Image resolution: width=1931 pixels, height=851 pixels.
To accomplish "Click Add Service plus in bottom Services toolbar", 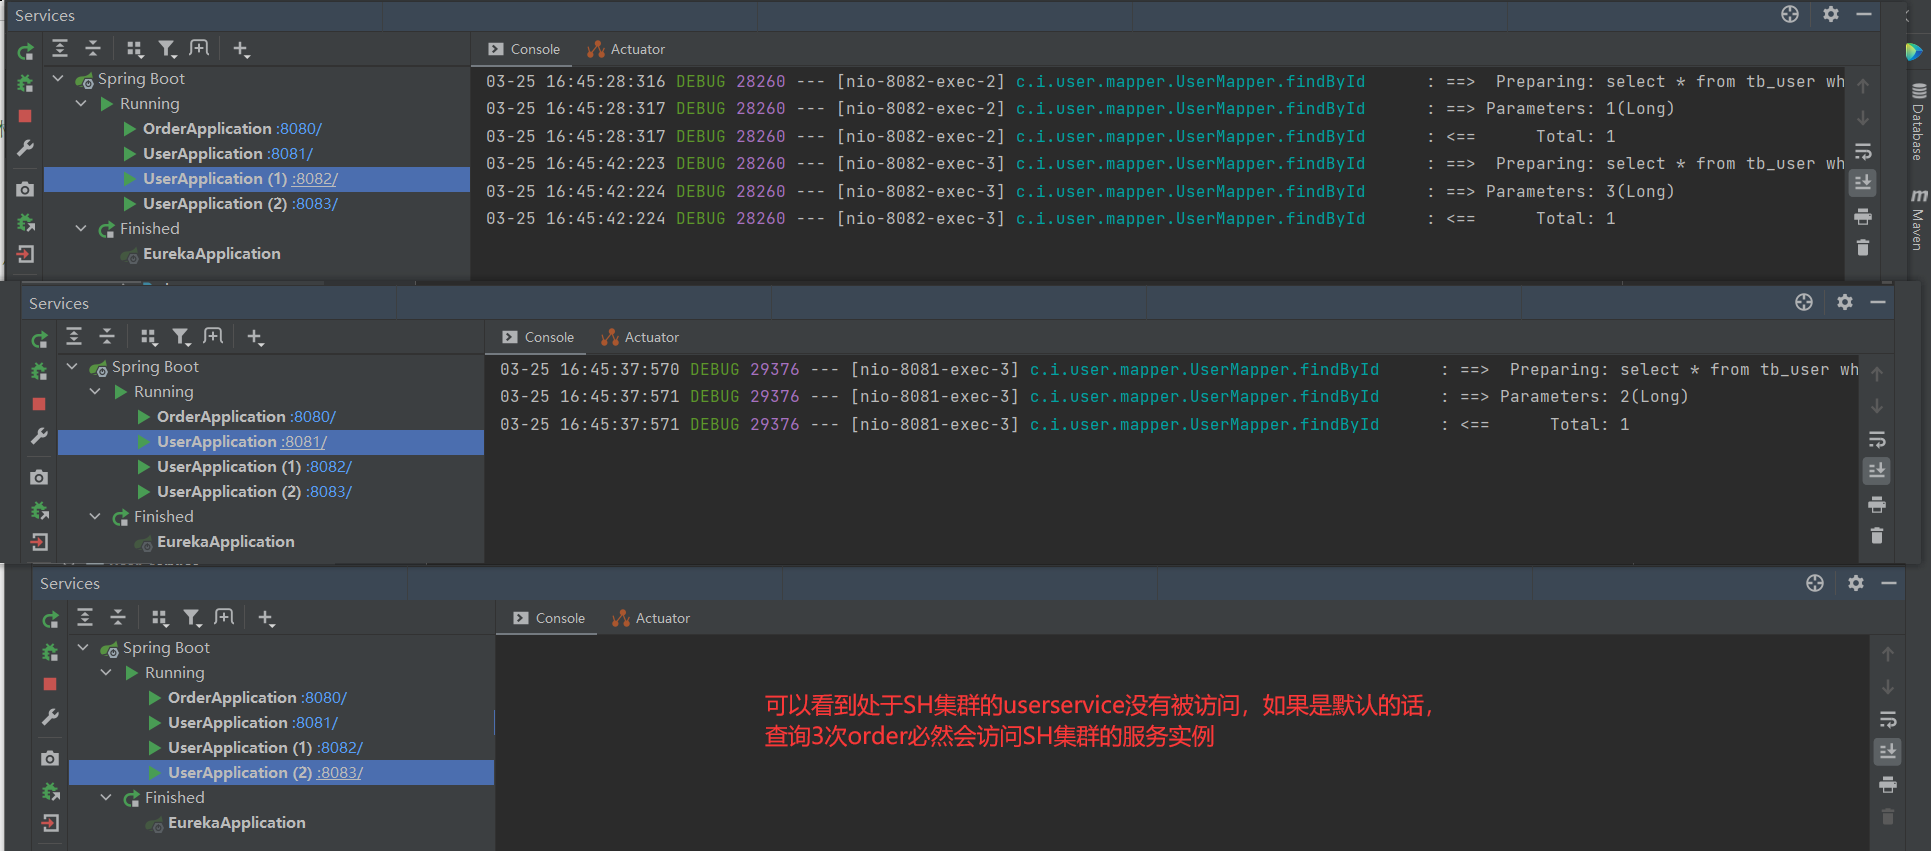I will [x=266, y=617].
